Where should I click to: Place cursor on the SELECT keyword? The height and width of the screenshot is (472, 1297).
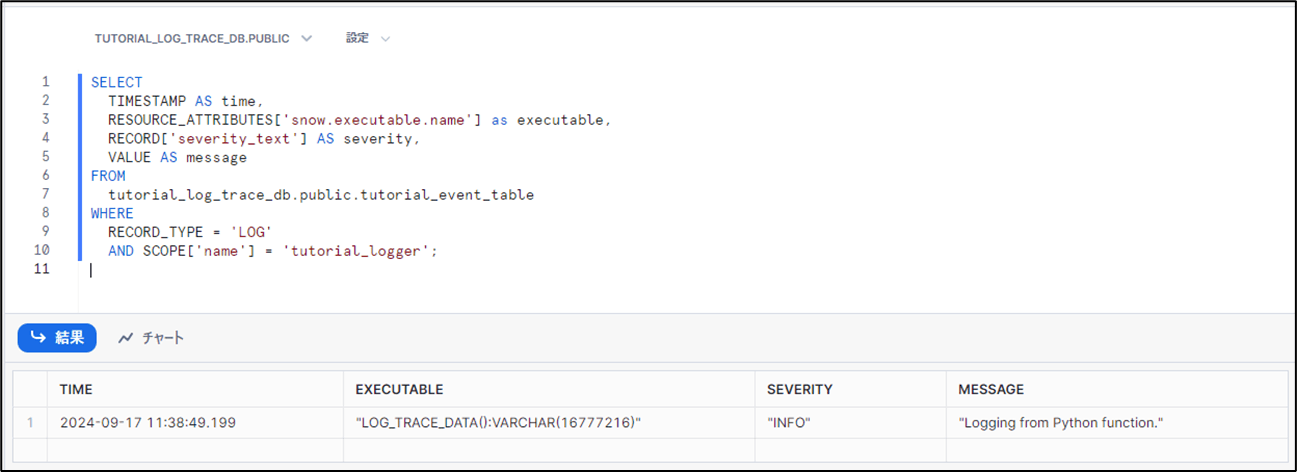click(117, 82)
